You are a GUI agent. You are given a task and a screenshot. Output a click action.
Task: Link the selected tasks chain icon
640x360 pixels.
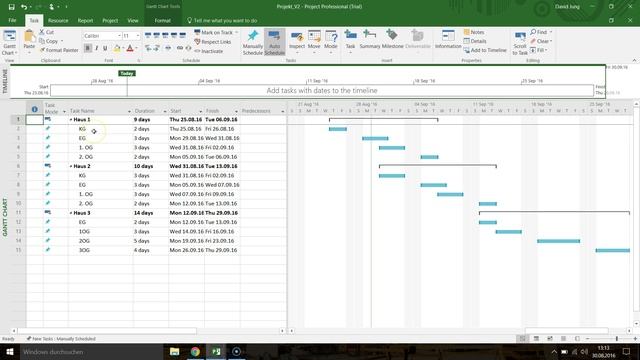[180, 48]
